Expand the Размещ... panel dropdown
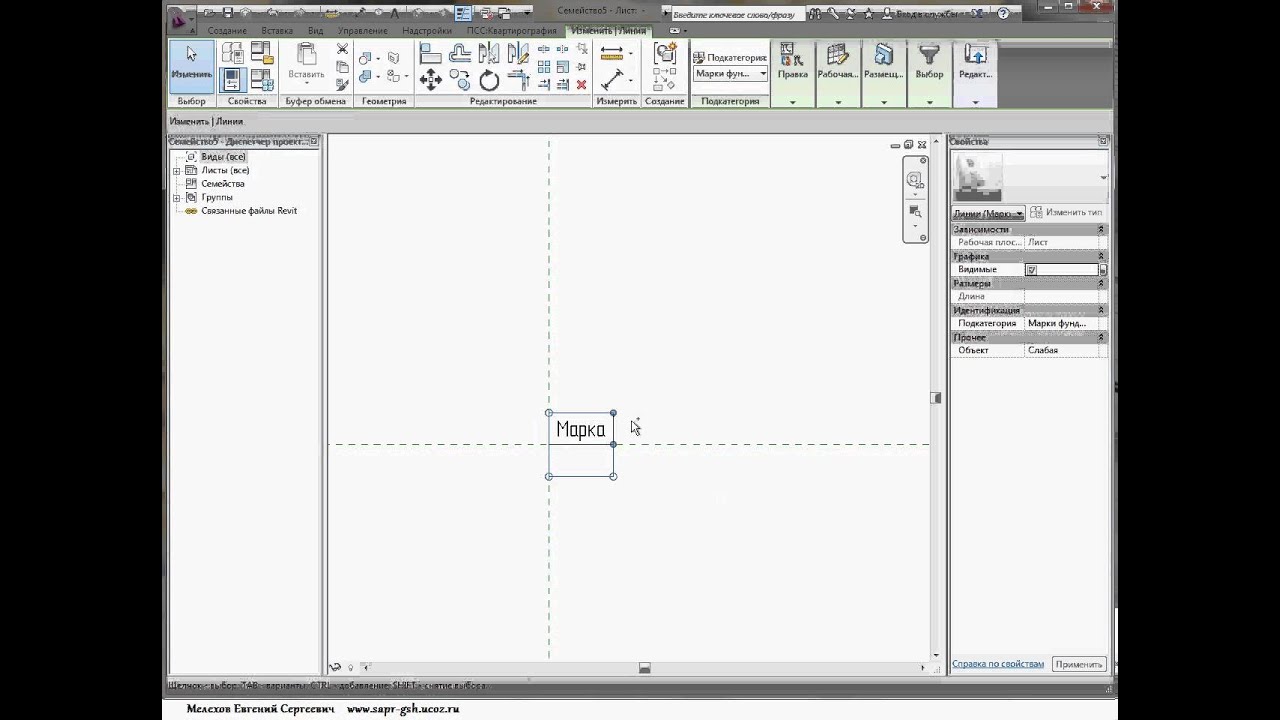 click(x=883, y=102)
